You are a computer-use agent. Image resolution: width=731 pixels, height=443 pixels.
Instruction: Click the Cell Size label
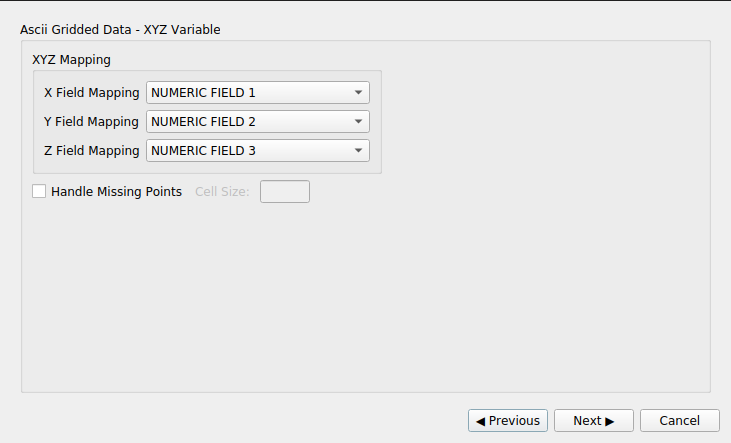(222, 191)
